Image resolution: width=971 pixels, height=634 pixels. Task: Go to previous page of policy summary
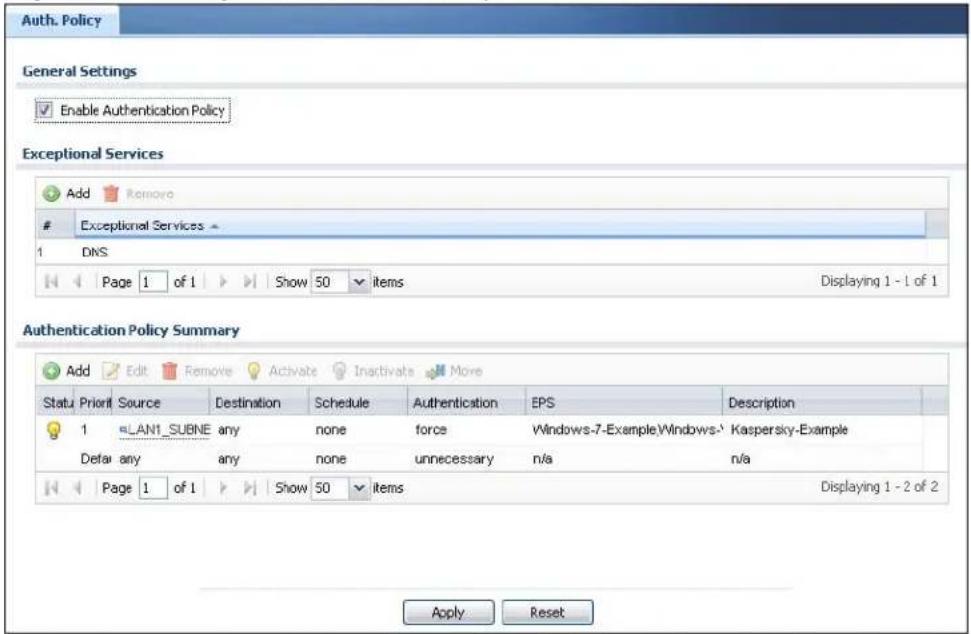tap(78, 488)
